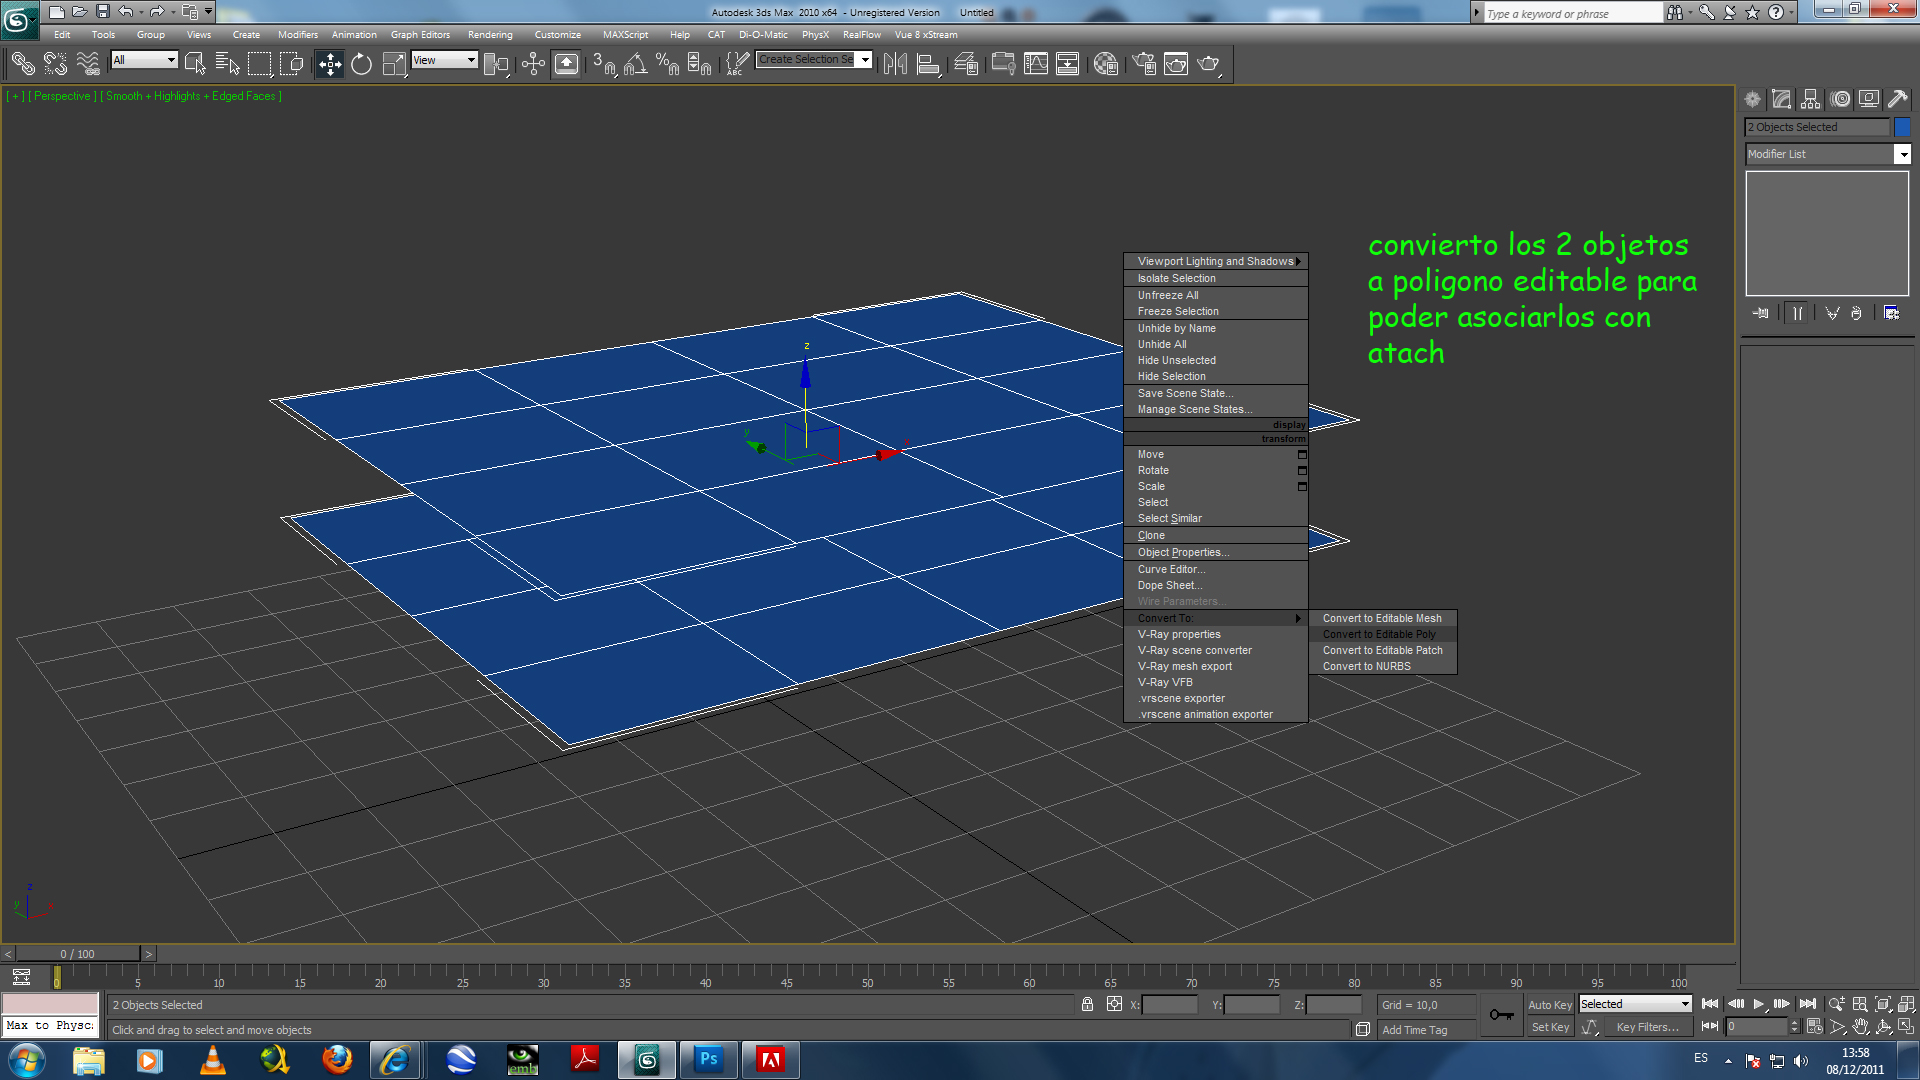Open the Utilities hammer panel tab
Viewport: 1920px width, 1080px height.
coord(1897,99)
